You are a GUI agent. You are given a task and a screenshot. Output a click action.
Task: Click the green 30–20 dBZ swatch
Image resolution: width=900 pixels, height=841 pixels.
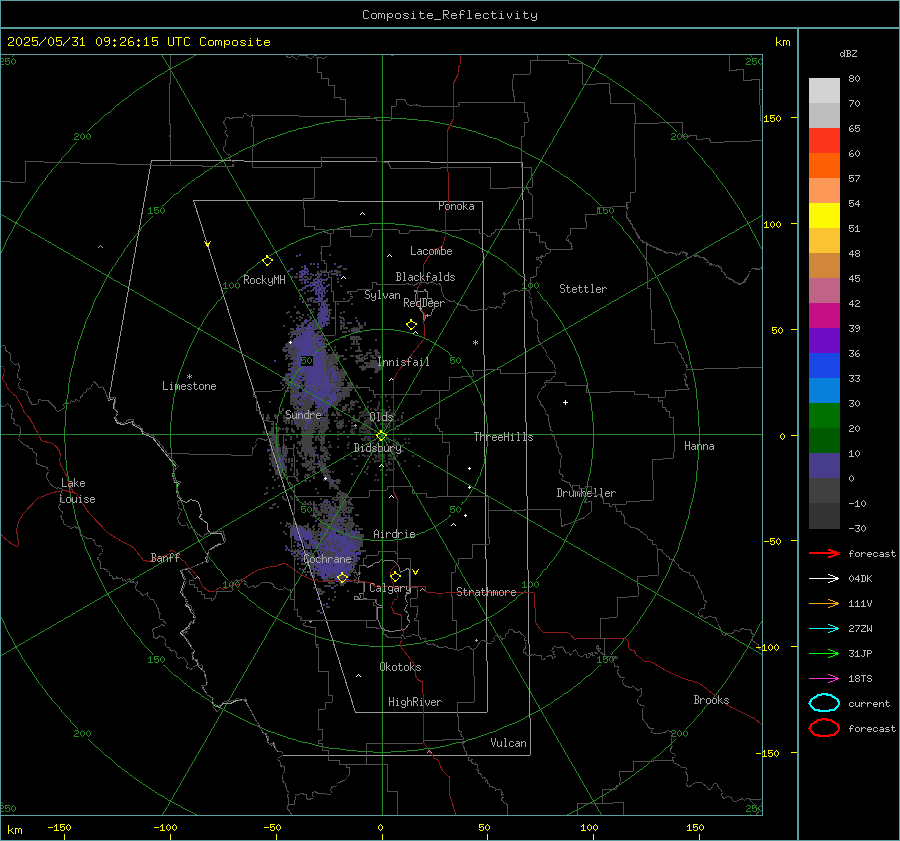824,416
